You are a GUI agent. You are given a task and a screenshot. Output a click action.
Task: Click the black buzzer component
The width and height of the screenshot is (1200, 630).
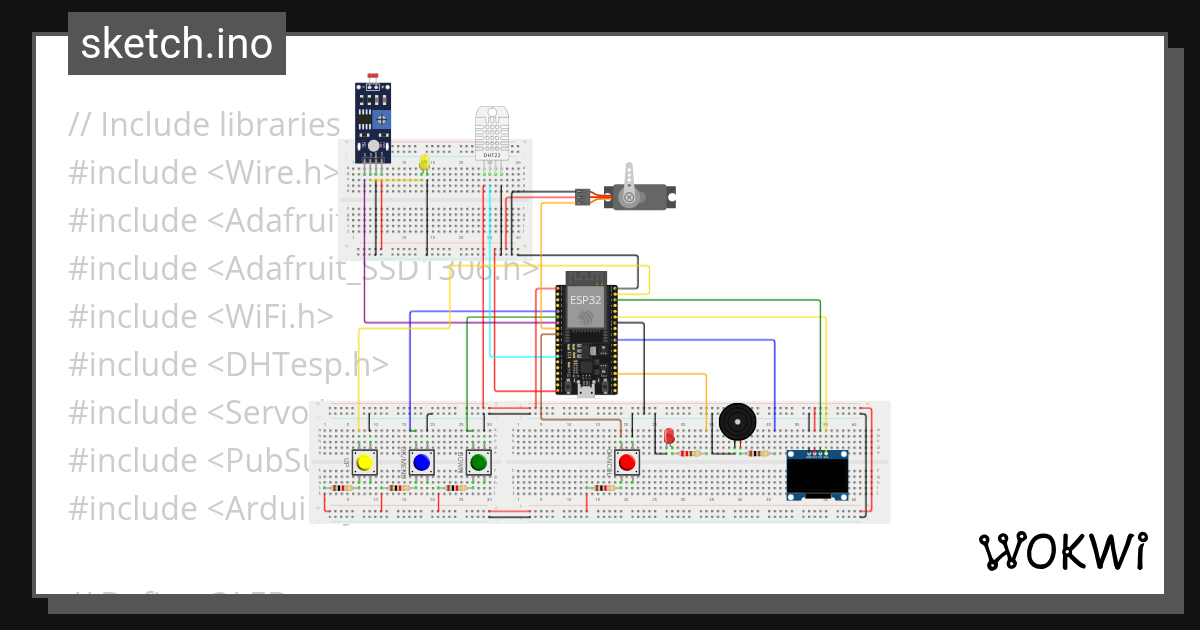click(x=737, y=422)
